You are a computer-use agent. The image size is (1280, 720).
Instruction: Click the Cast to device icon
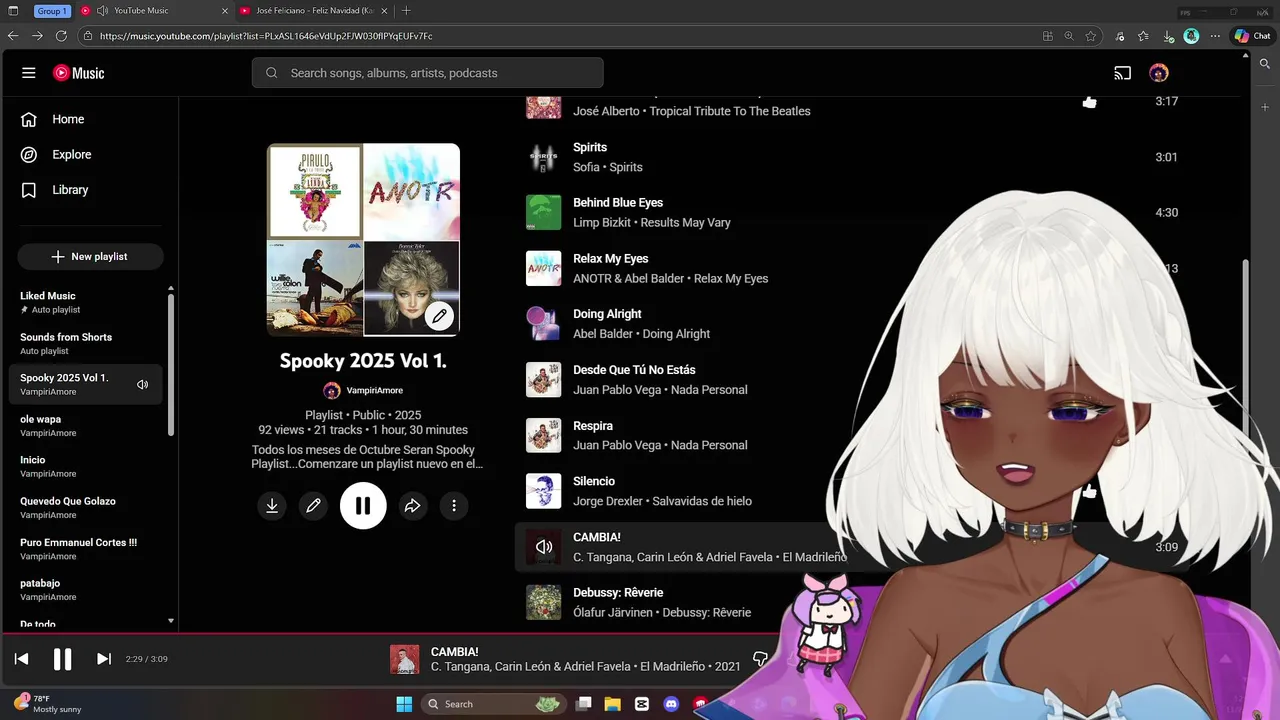pyautogui.click(x=1123, y=73)
